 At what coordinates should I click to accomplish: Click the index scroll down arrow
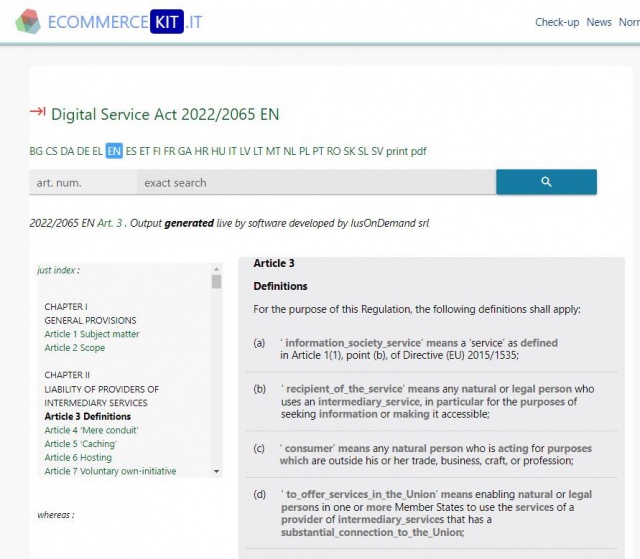tap(216, 471)
